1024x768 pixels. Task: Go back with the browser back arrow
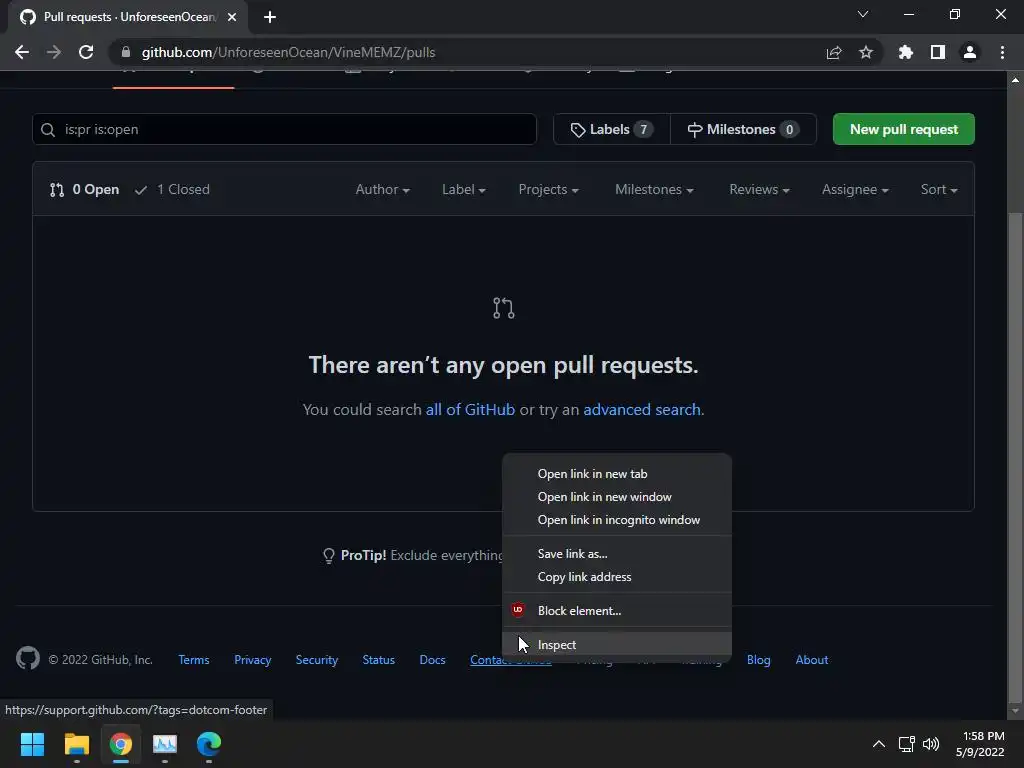(x=22, y=52)
